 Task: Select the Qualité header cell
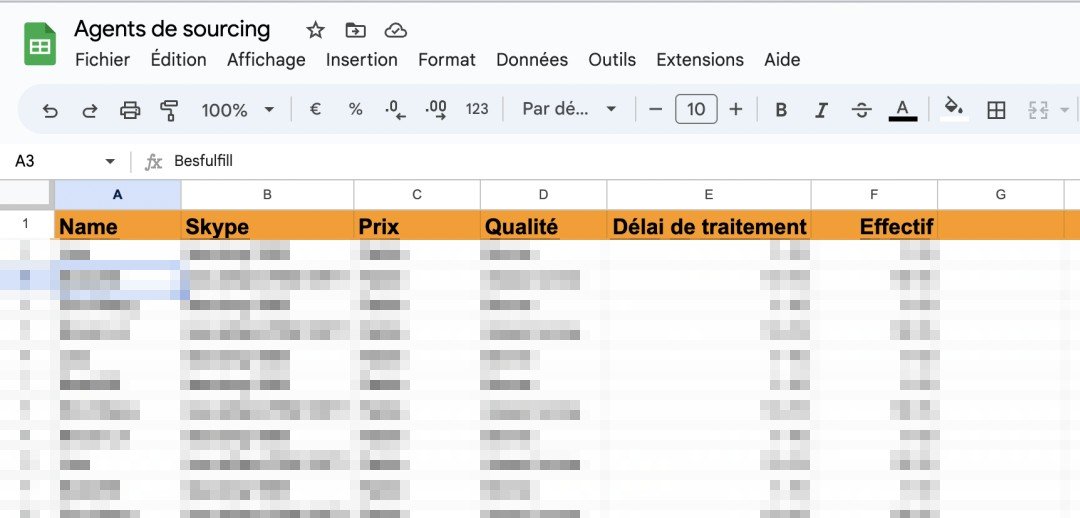tap(543, 225)
